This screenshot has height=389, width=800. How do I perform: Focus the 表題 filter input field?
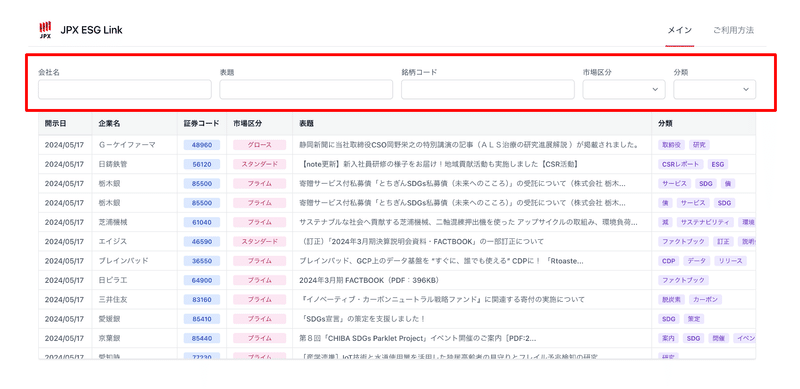[306, 89]
